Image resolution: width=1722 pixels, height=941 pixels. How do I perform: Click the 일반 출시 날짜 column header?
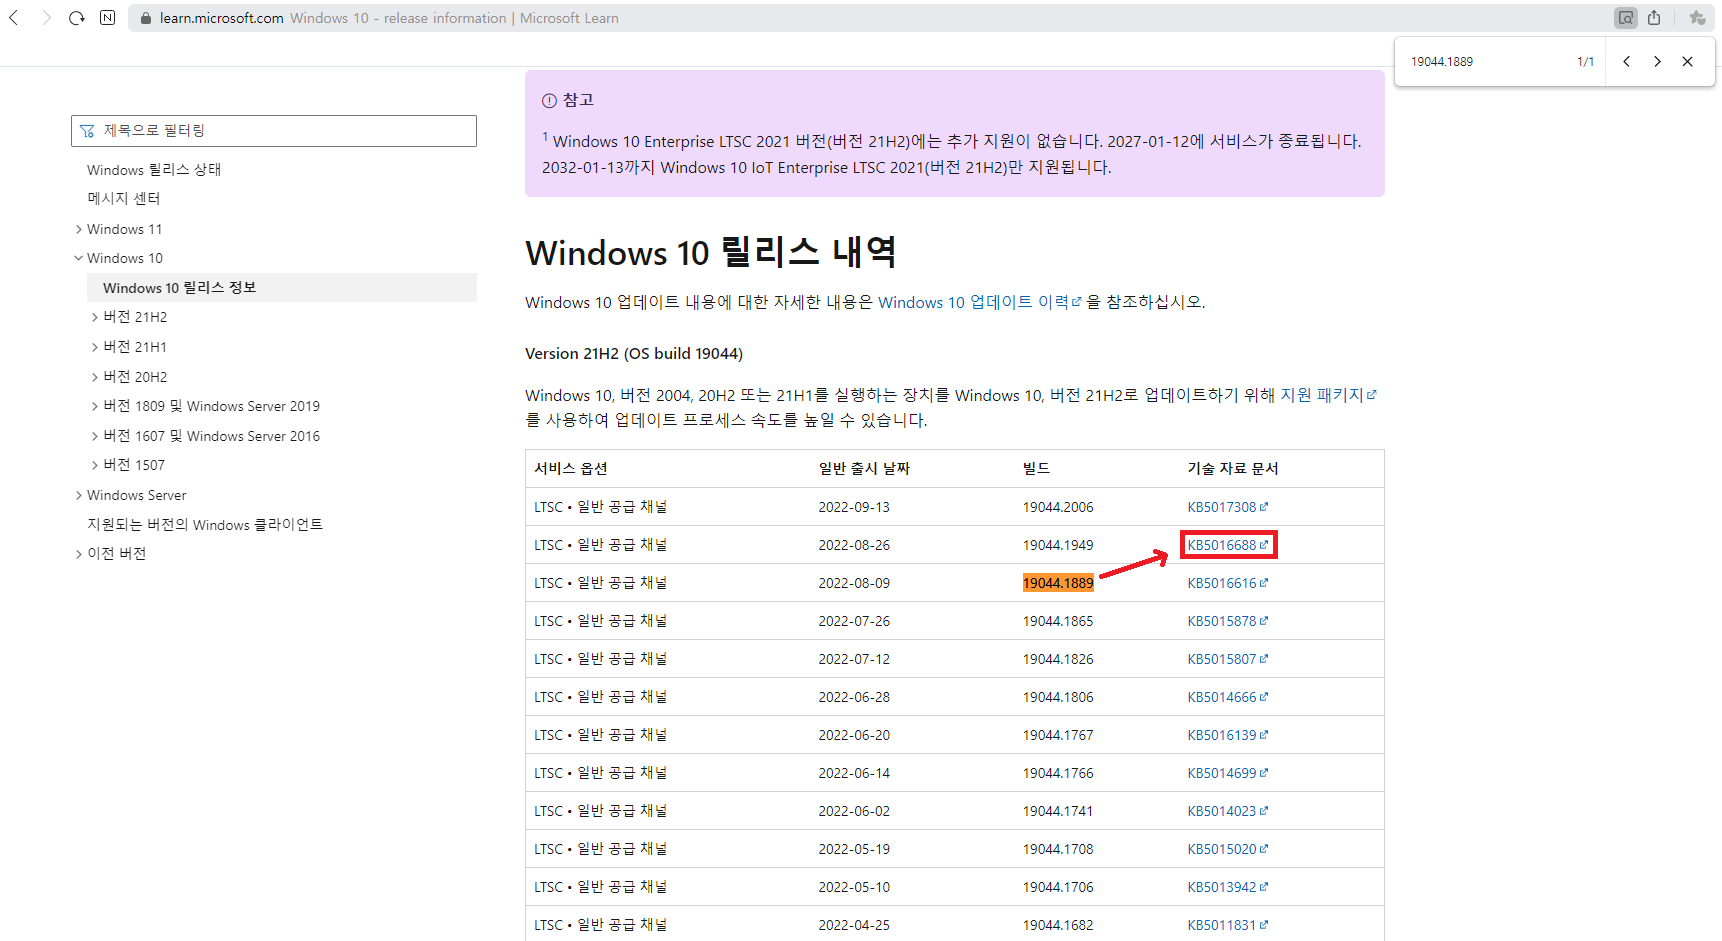pos(864,469)
